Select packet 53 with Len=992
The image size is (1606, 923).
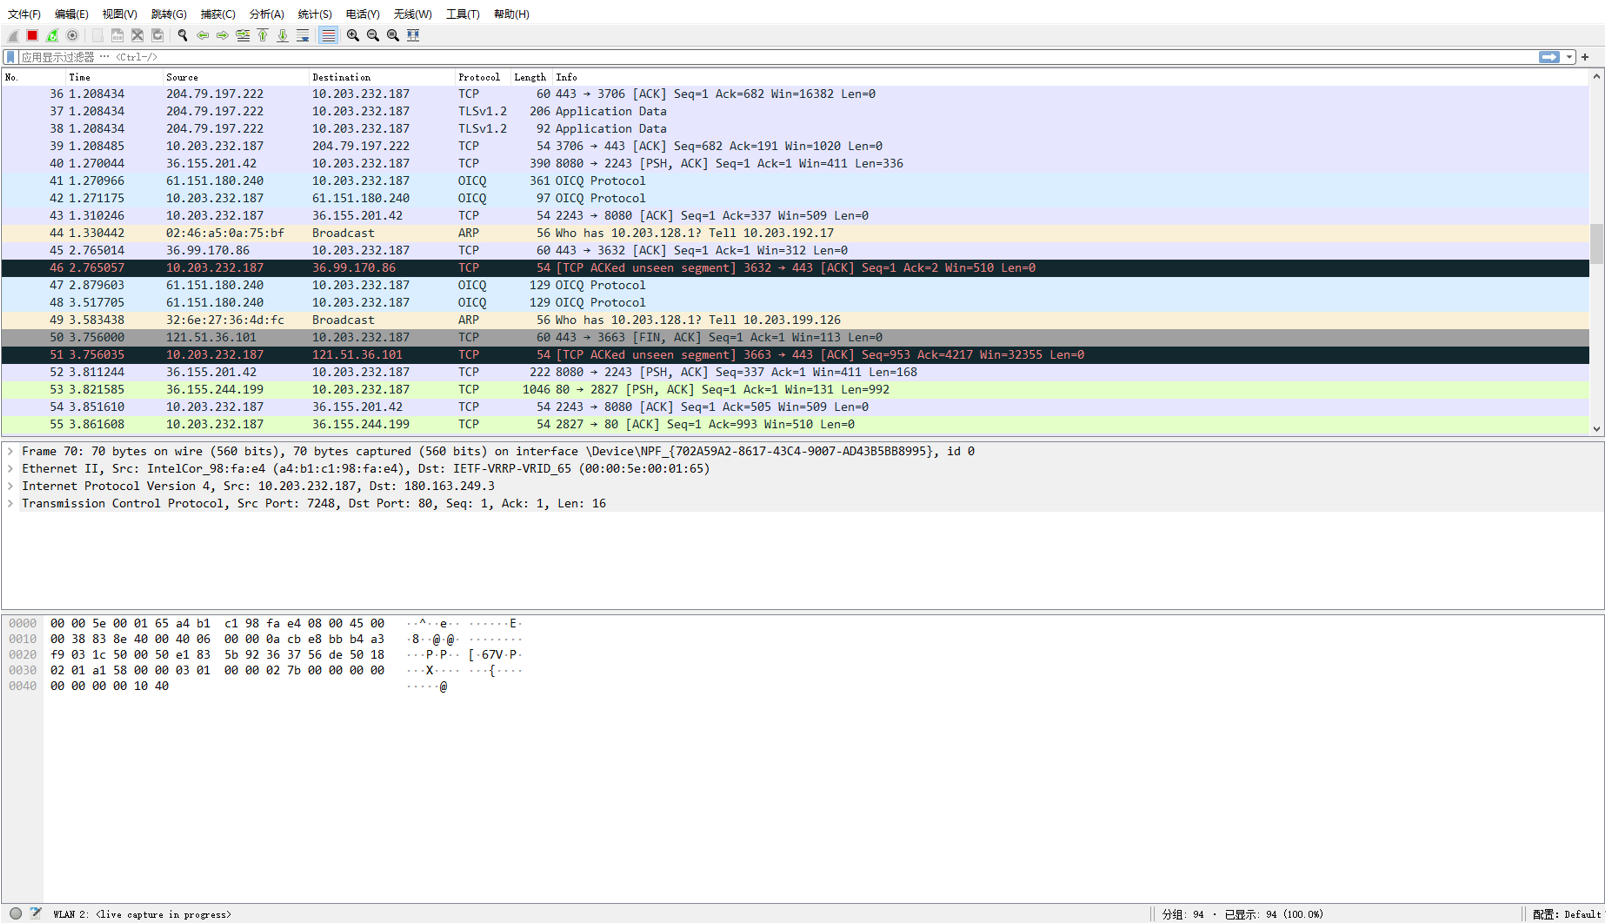click(x=795, y=390)
